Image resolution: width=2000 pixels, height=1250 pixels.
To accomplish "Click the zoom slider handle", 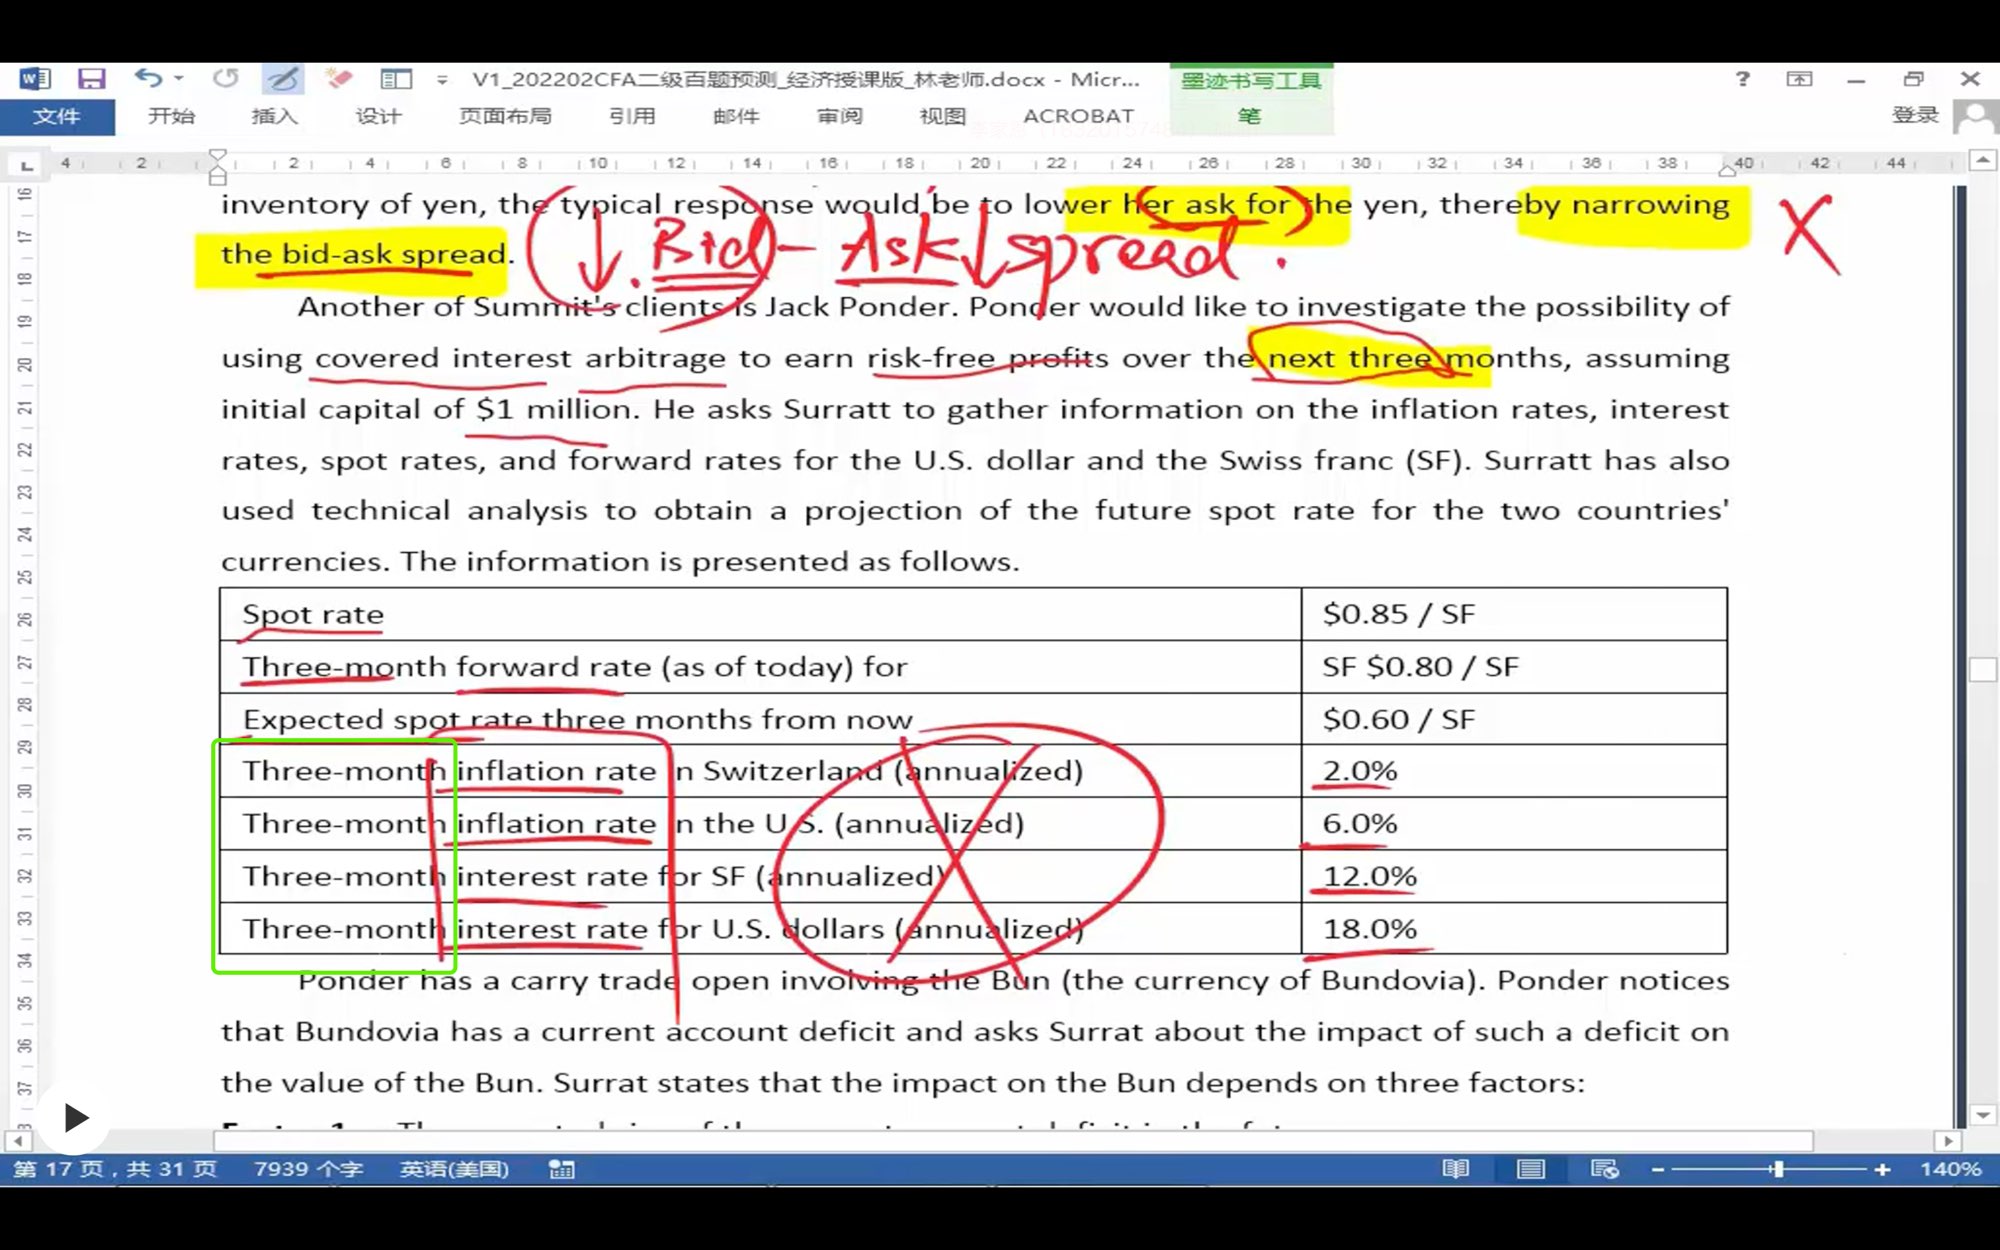I will click(x=1778, y=1169).
